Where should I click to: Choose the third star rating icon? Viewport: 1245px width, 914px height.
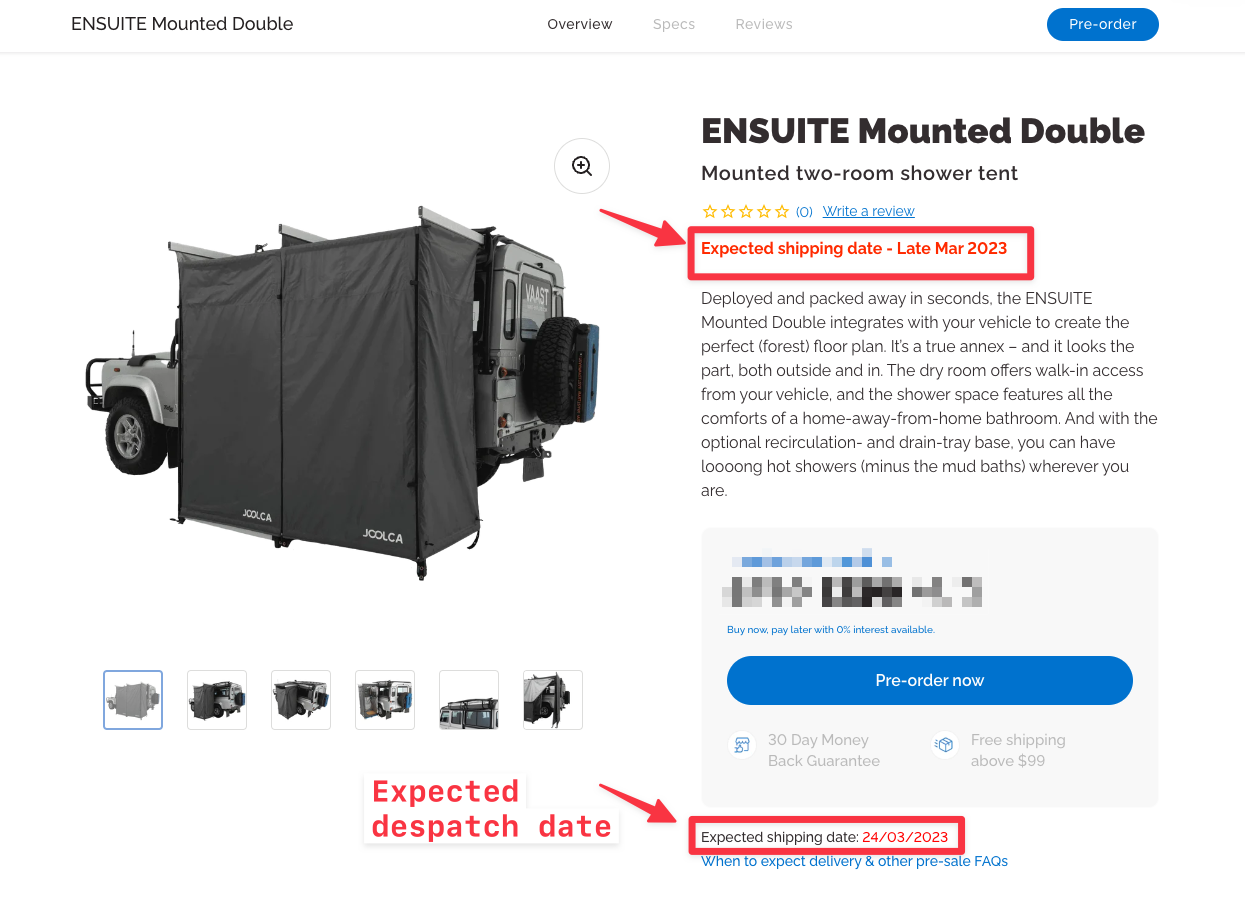pos(746,211)
